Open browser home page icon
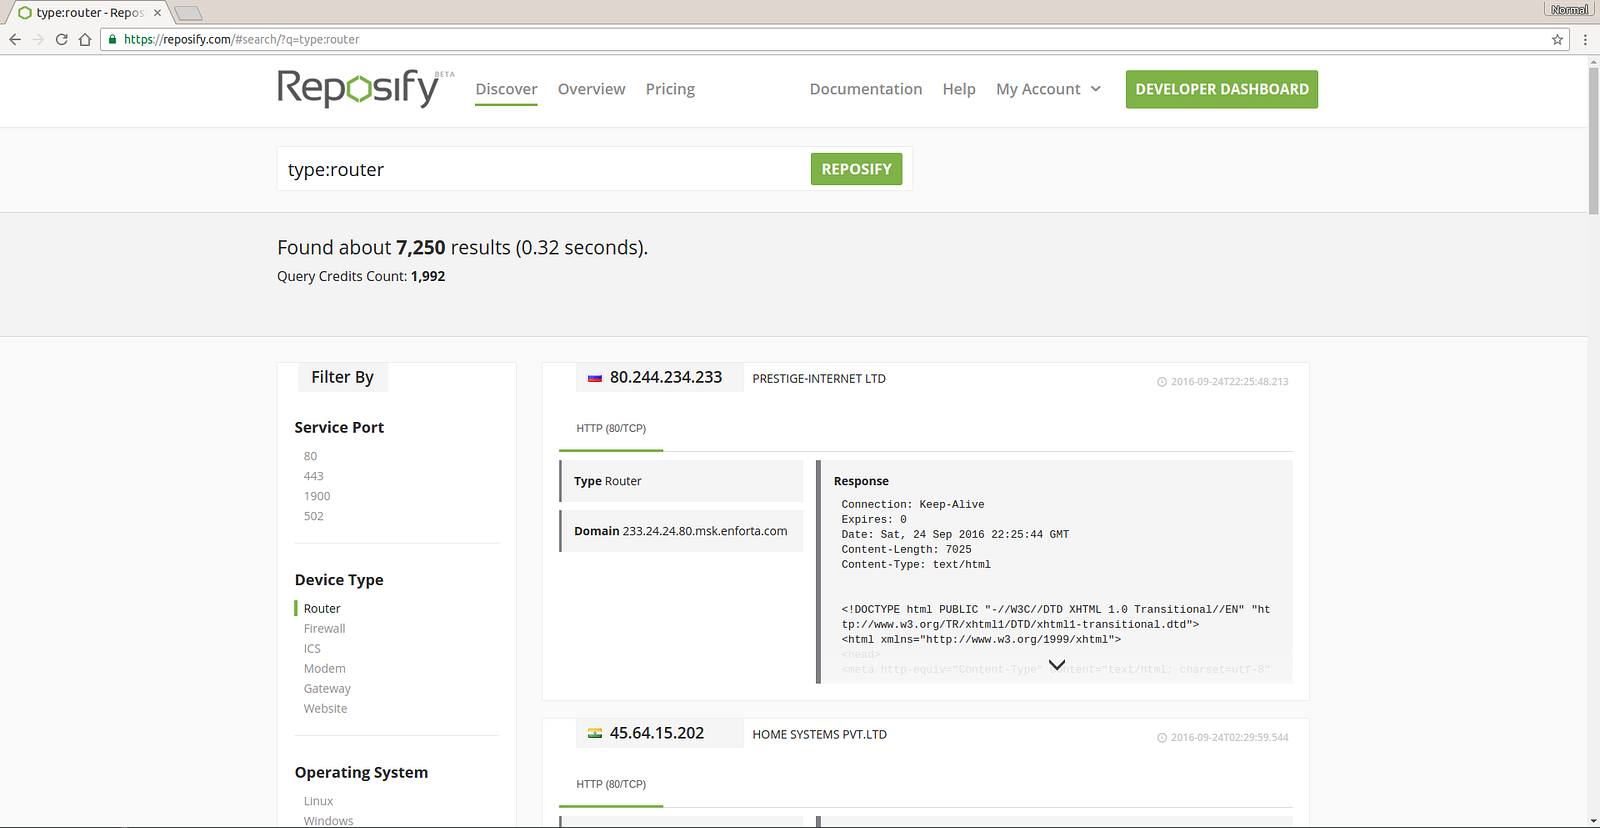Image resolution: width=1600 pixels, height=828 pixels. point(85,39)
